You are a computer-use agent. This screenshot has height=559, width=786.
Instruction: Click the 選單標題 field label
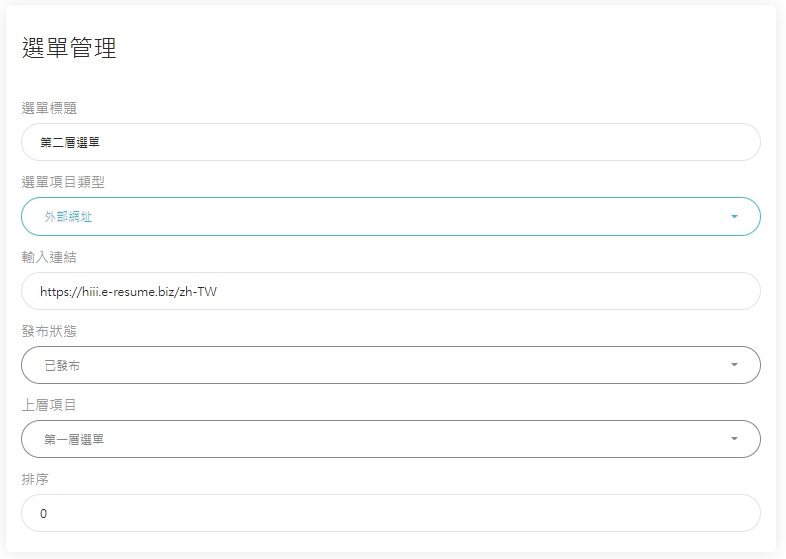point(51,108)
